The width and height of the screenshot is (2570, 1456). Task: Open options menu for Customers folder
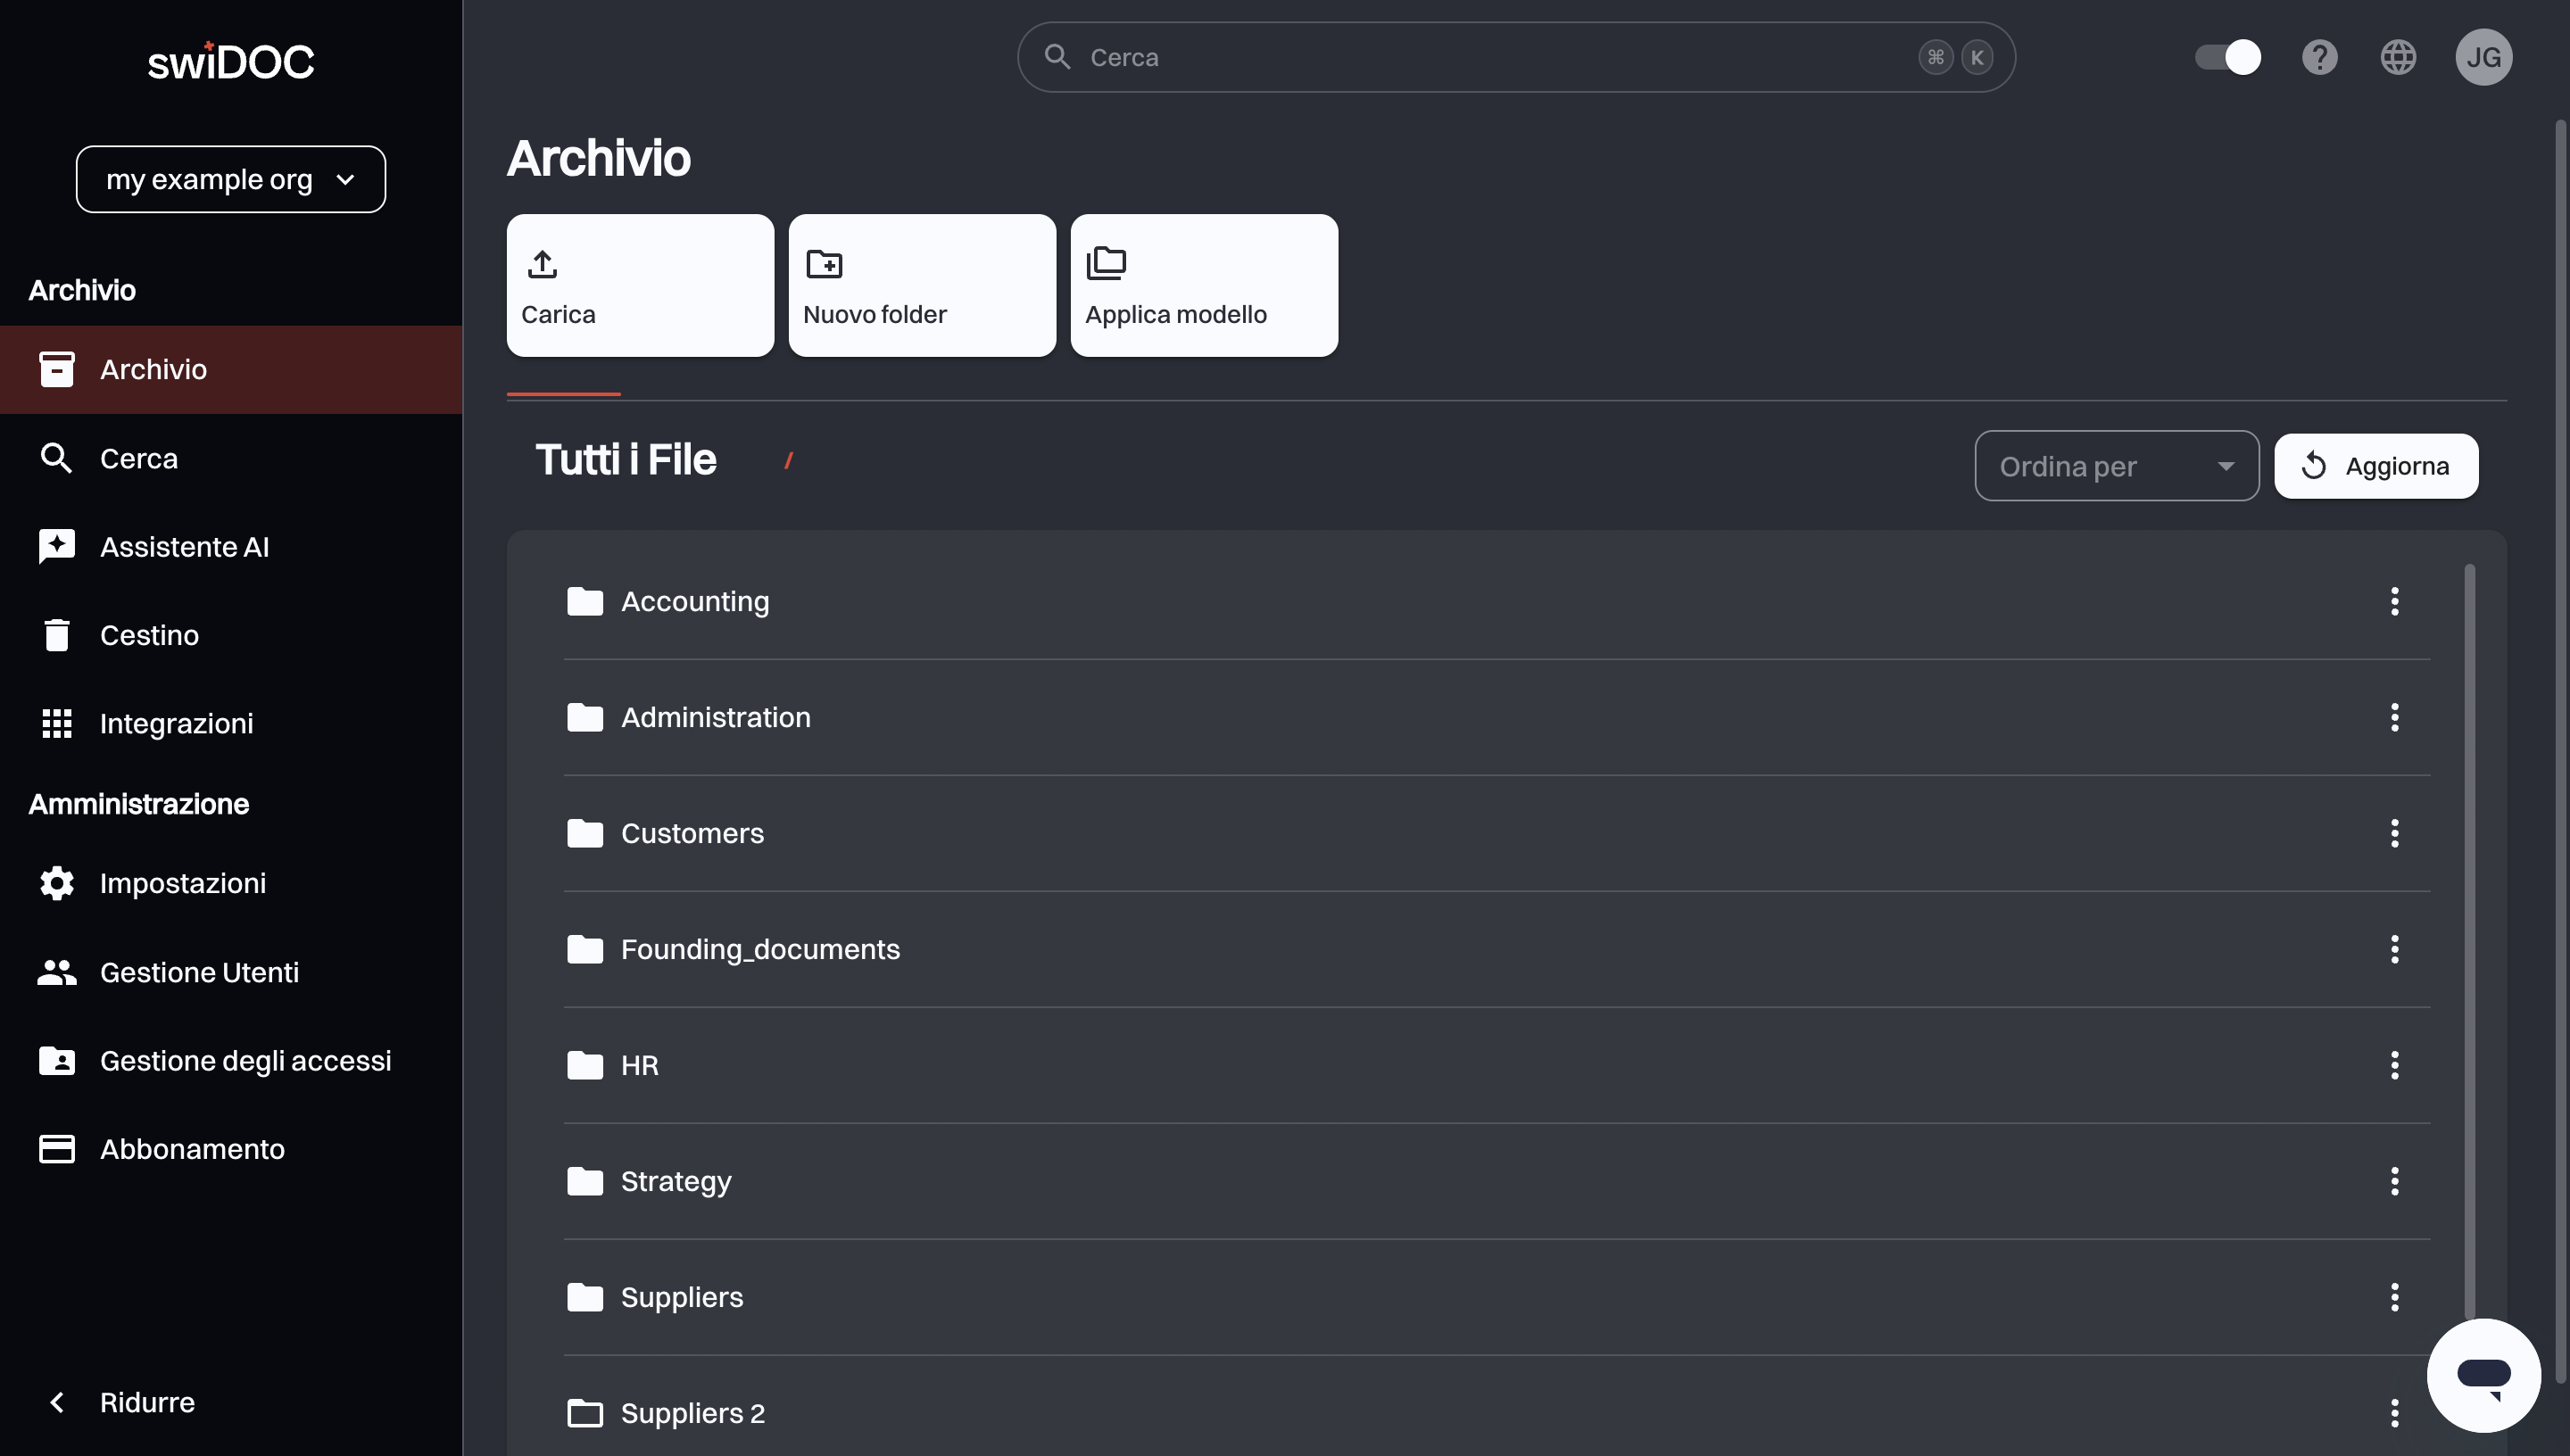point(2394,833)
